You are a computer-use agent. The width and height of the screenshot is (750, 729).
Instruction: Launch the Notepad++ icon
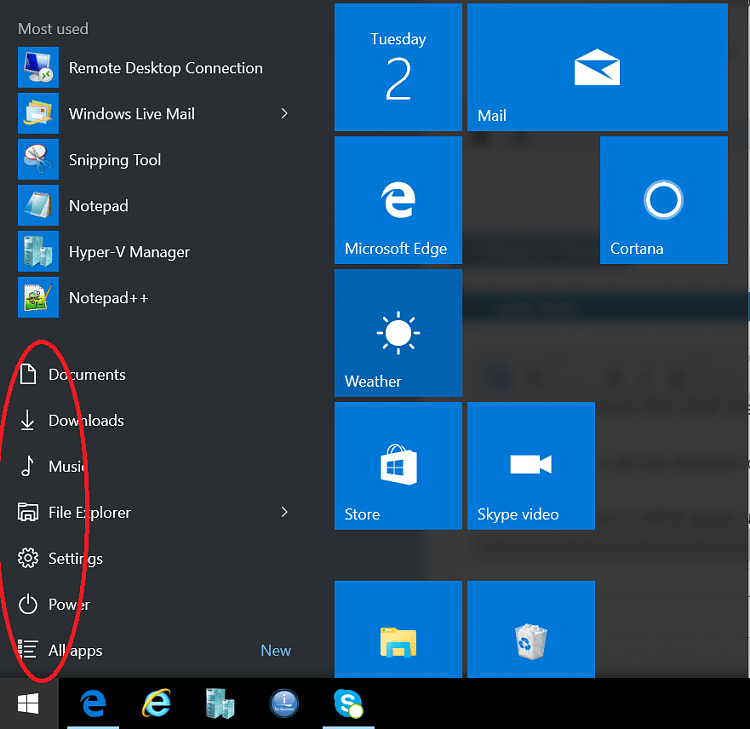(x=38, y=297)
